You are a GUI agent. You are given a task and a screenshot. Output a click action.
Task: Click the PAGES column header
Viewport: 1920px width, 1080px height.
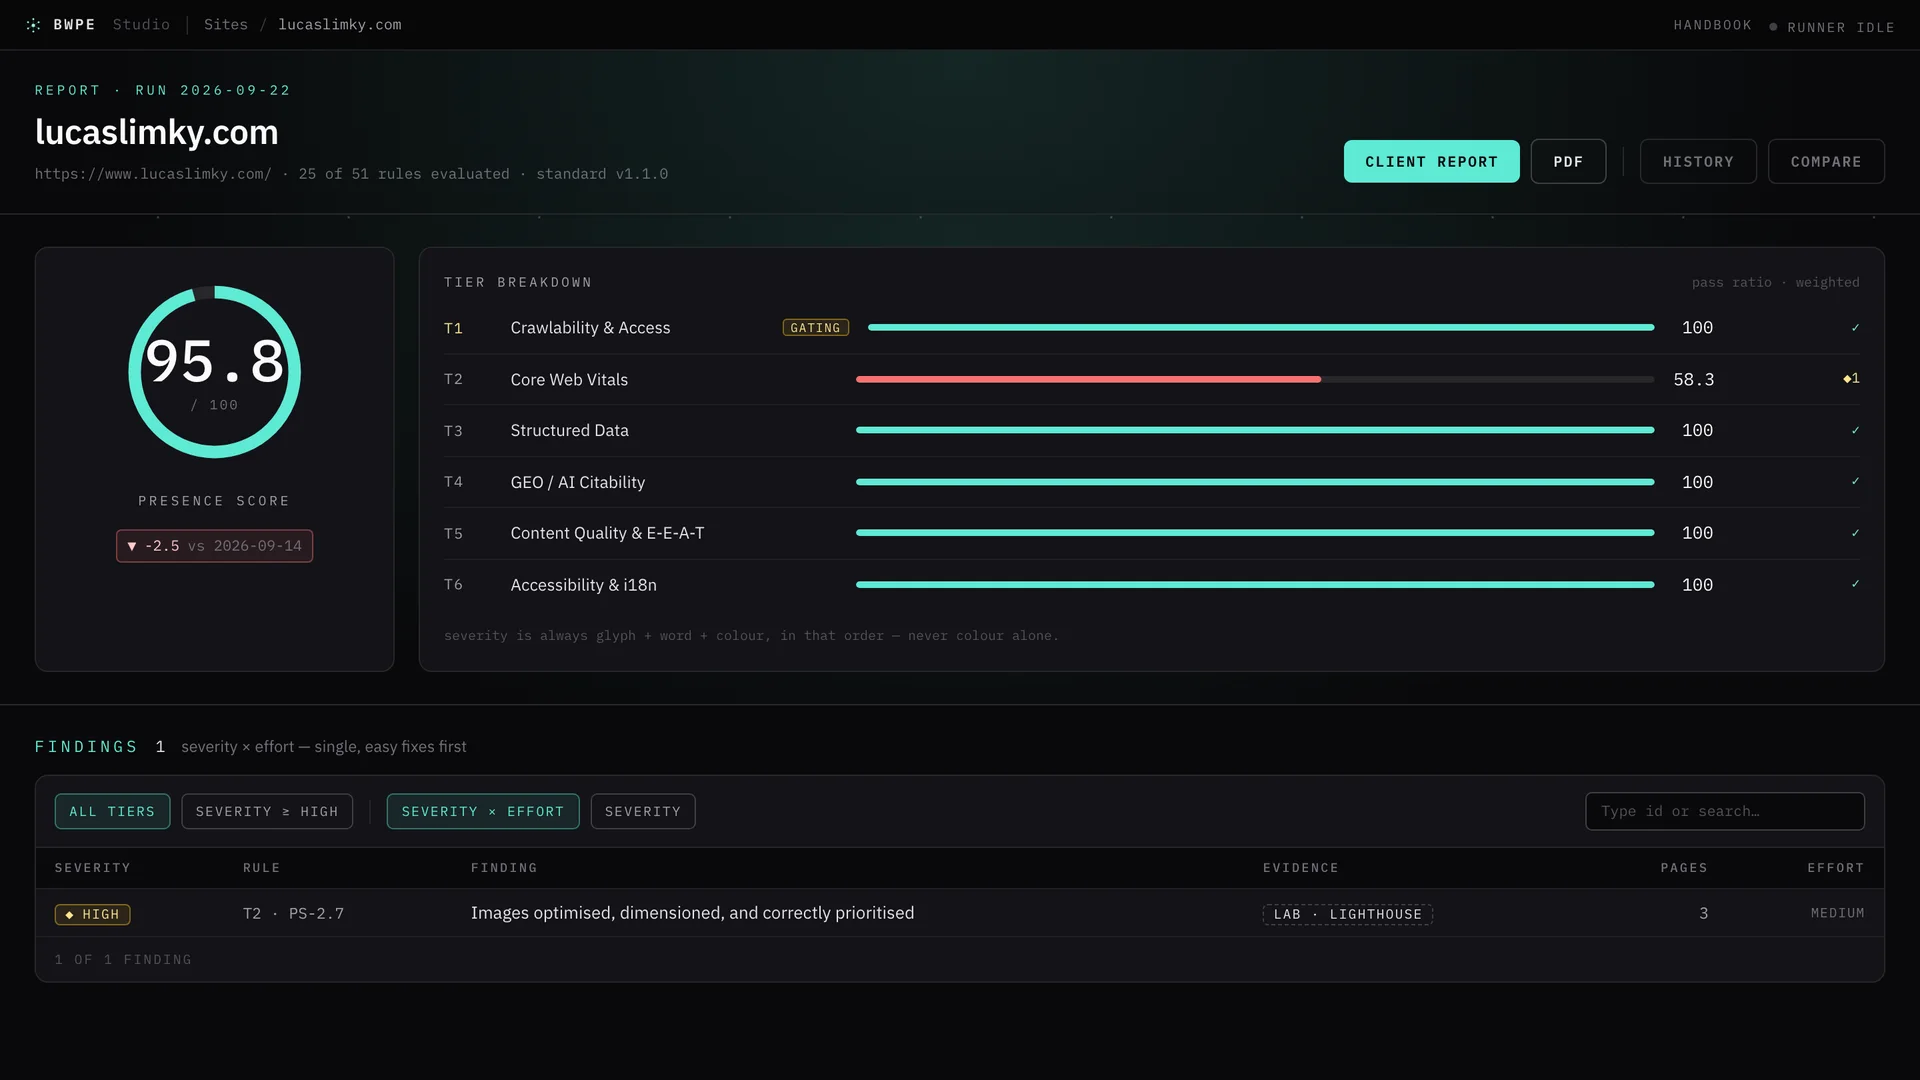point(1684,868)
